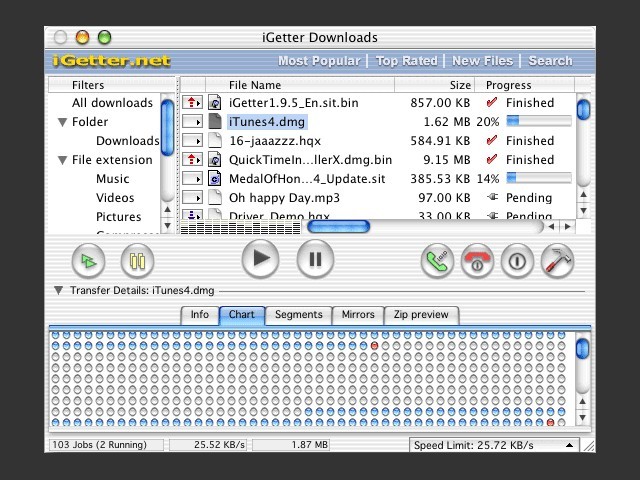640x480 pixels.
Task: Click the 103 Jobs (2 Running) status field
Action: click(106, 445)
